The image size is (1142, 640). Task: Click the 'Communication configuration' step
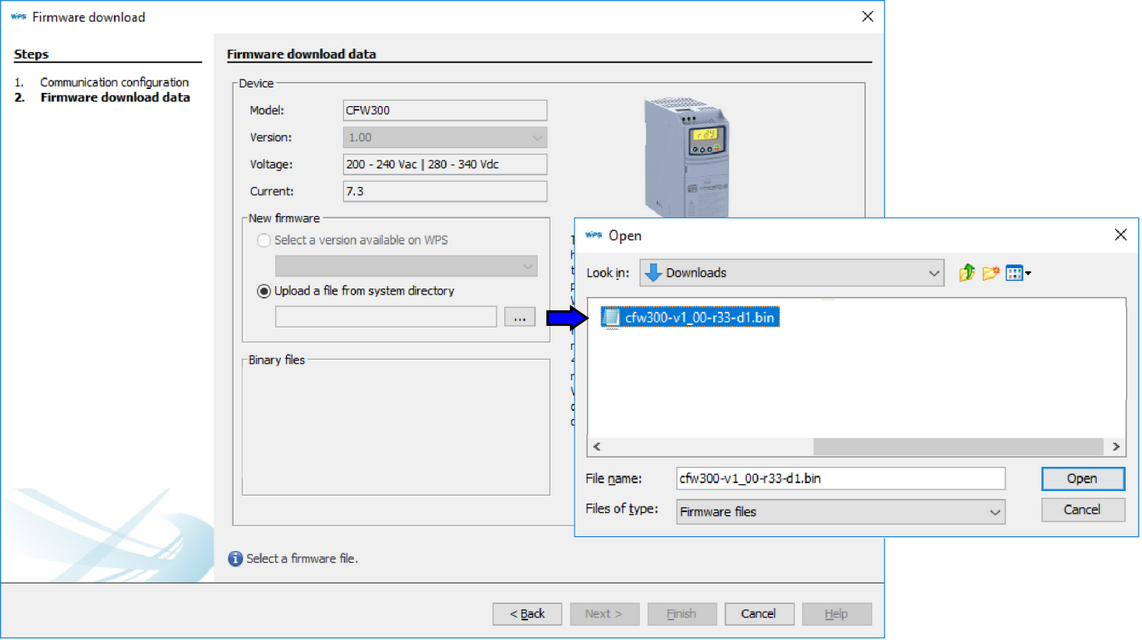click(x=114, y=82)
